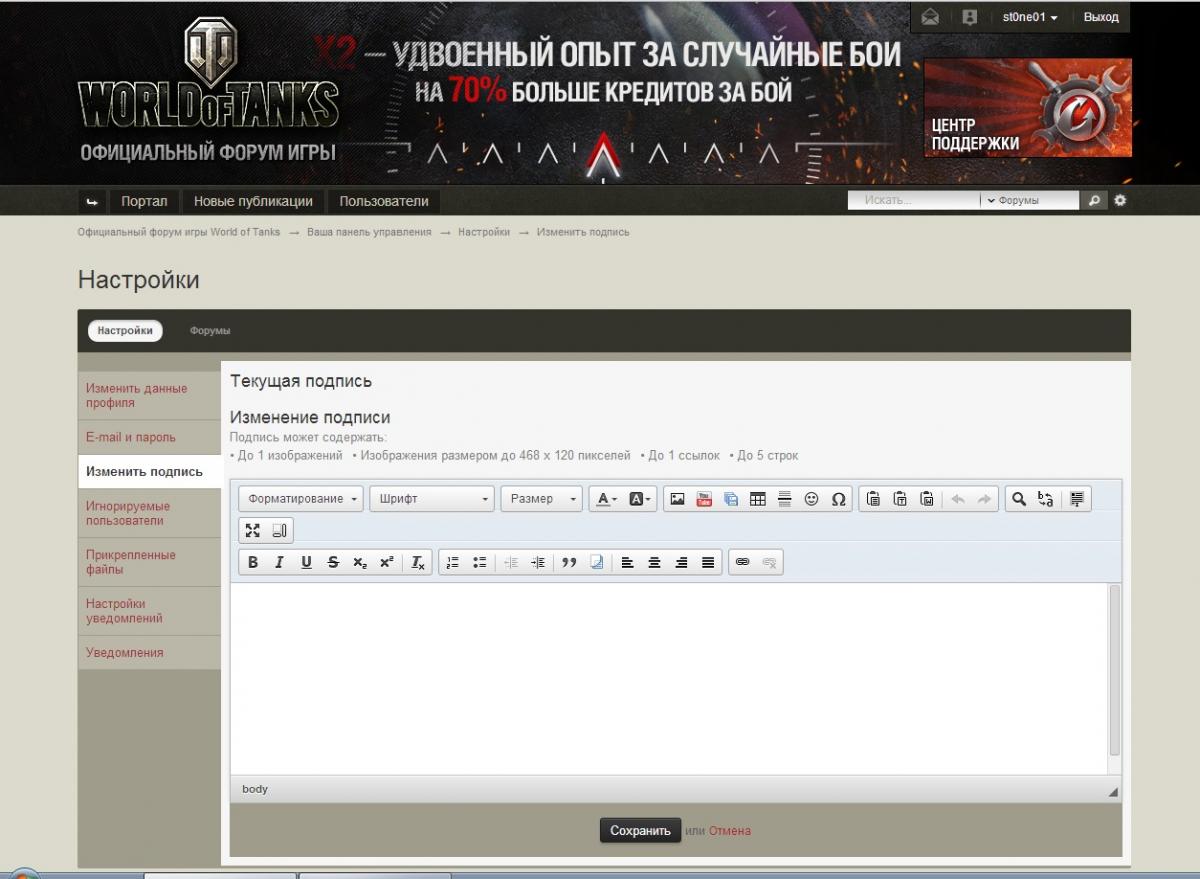Insert a horizontal line
1200x879 pixels.
pyautogui.click(x=785, y=499)
